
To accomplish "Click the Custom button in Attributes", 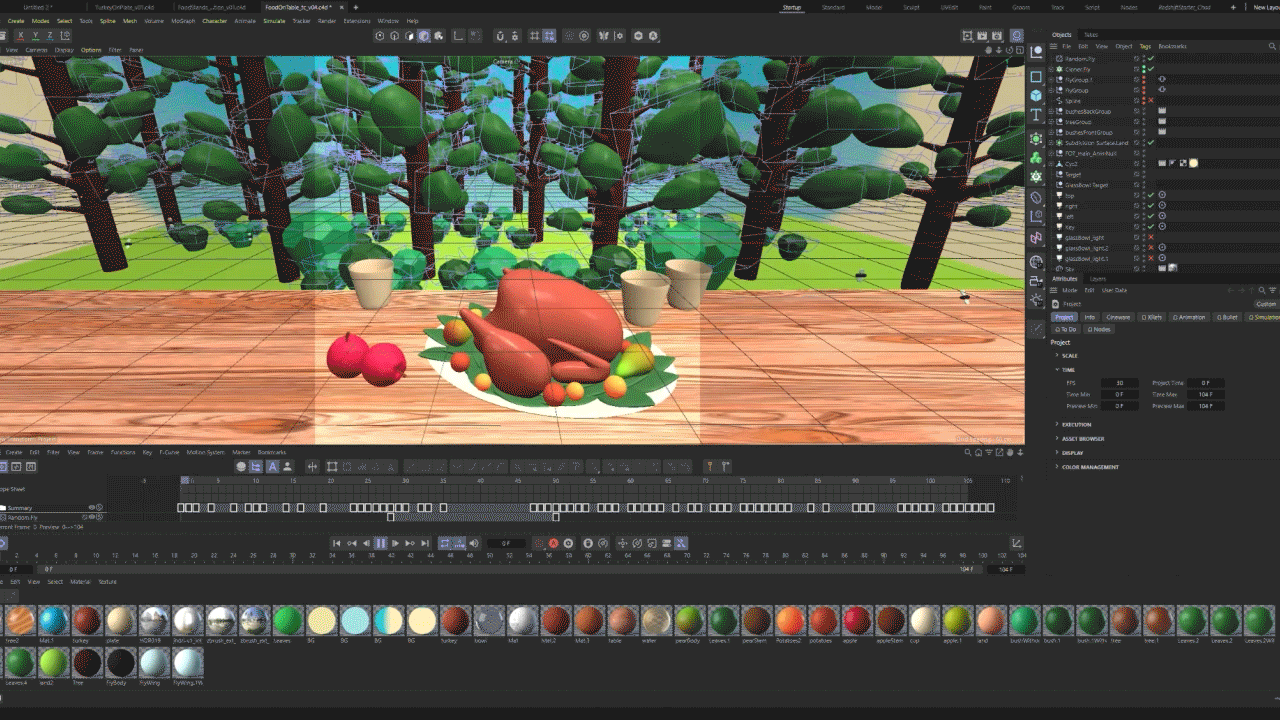I will pyautogui.click(x=1266, y=304).
